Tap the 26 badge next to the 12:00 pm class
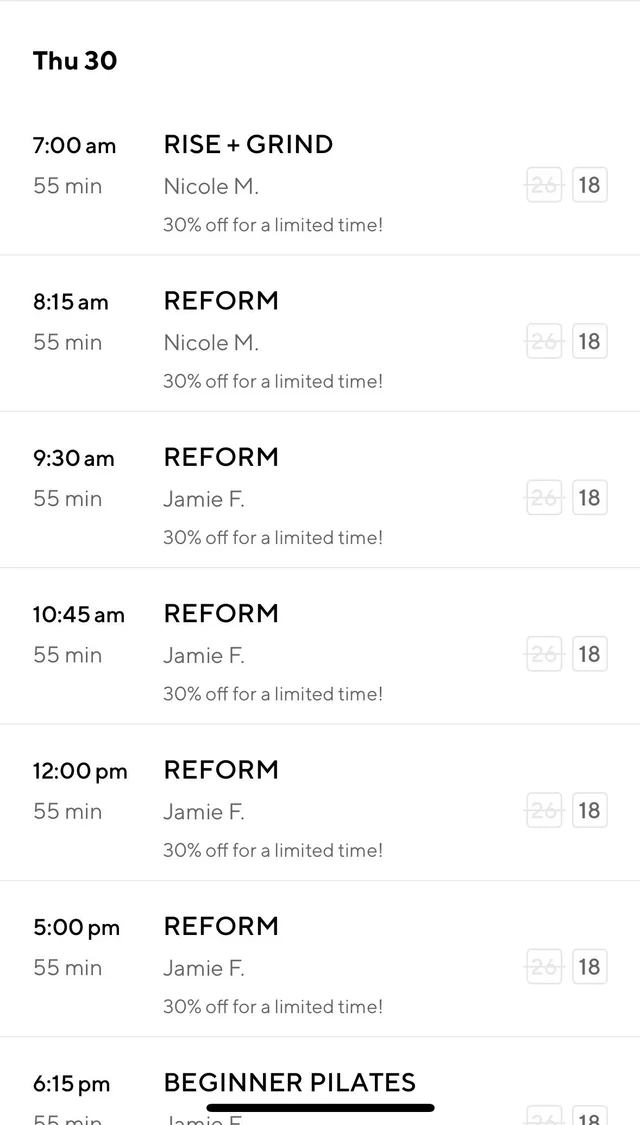The height and width of the screenshot is (1125, 640). (x=544, y=810)
